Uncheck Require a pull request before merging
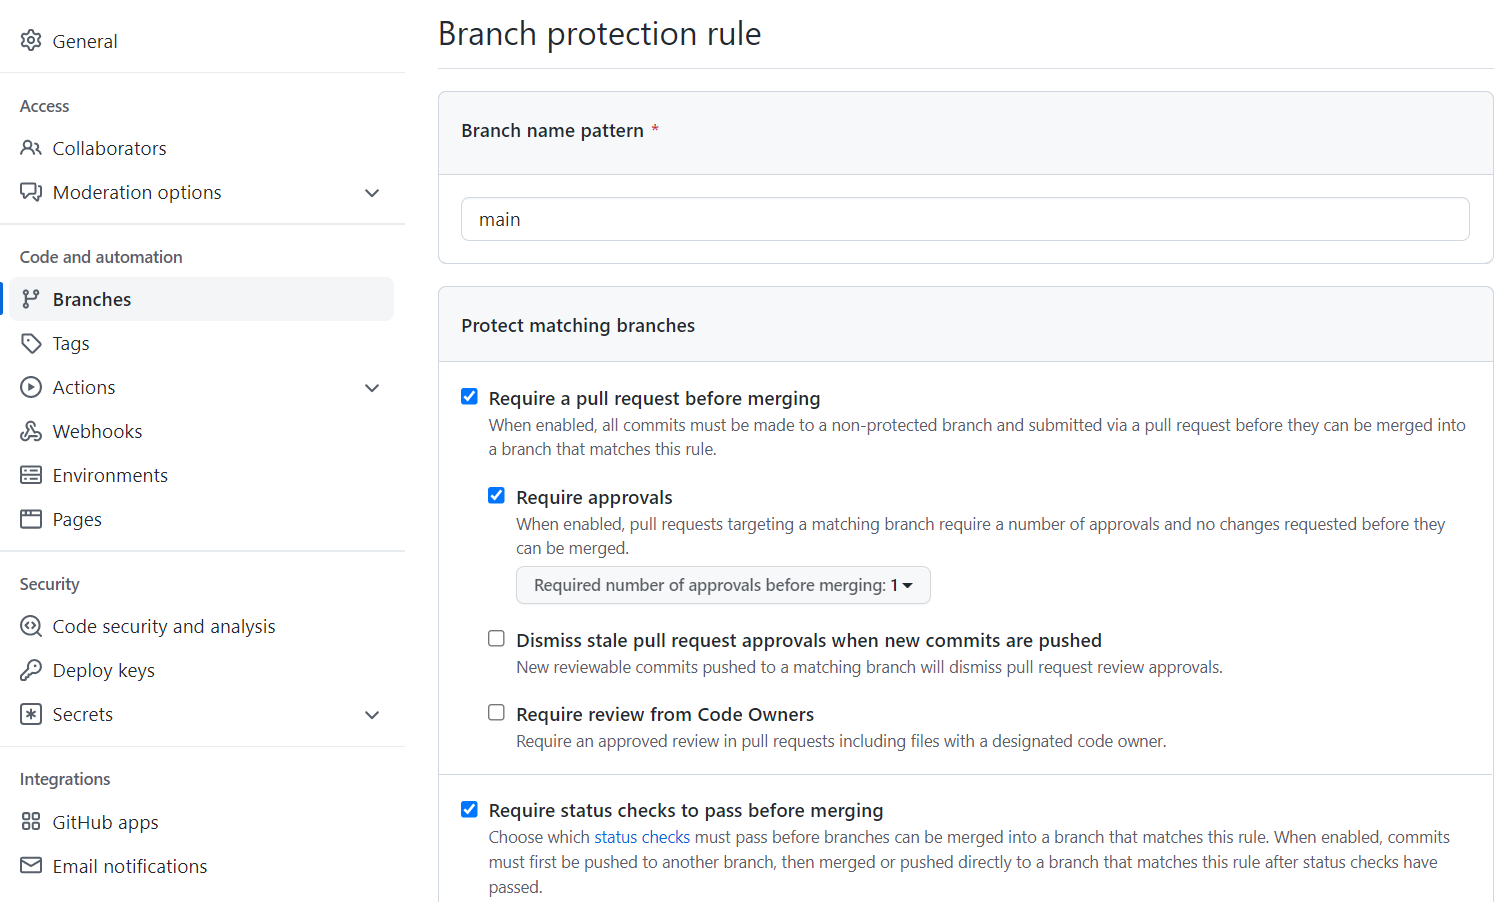The height and width of the screenshot is (902, 1510). click(x=469, y=397)
